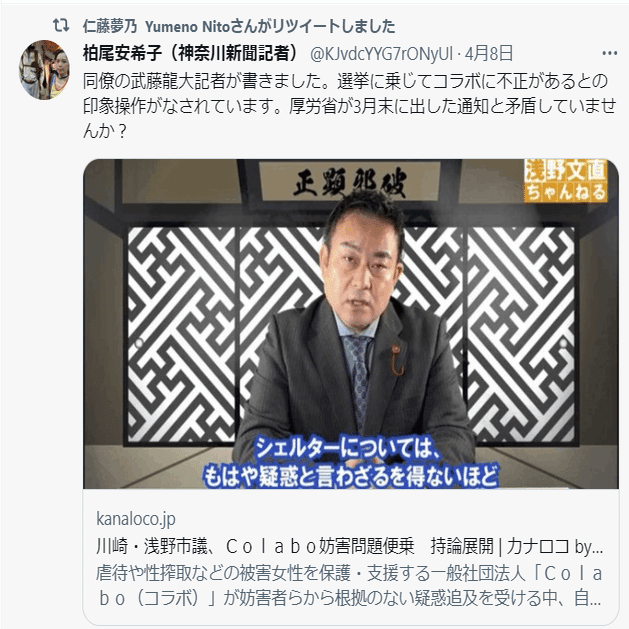Open the three-dot more options menu
The width and height of the screenshot is (629, 629).
(609, 53)
